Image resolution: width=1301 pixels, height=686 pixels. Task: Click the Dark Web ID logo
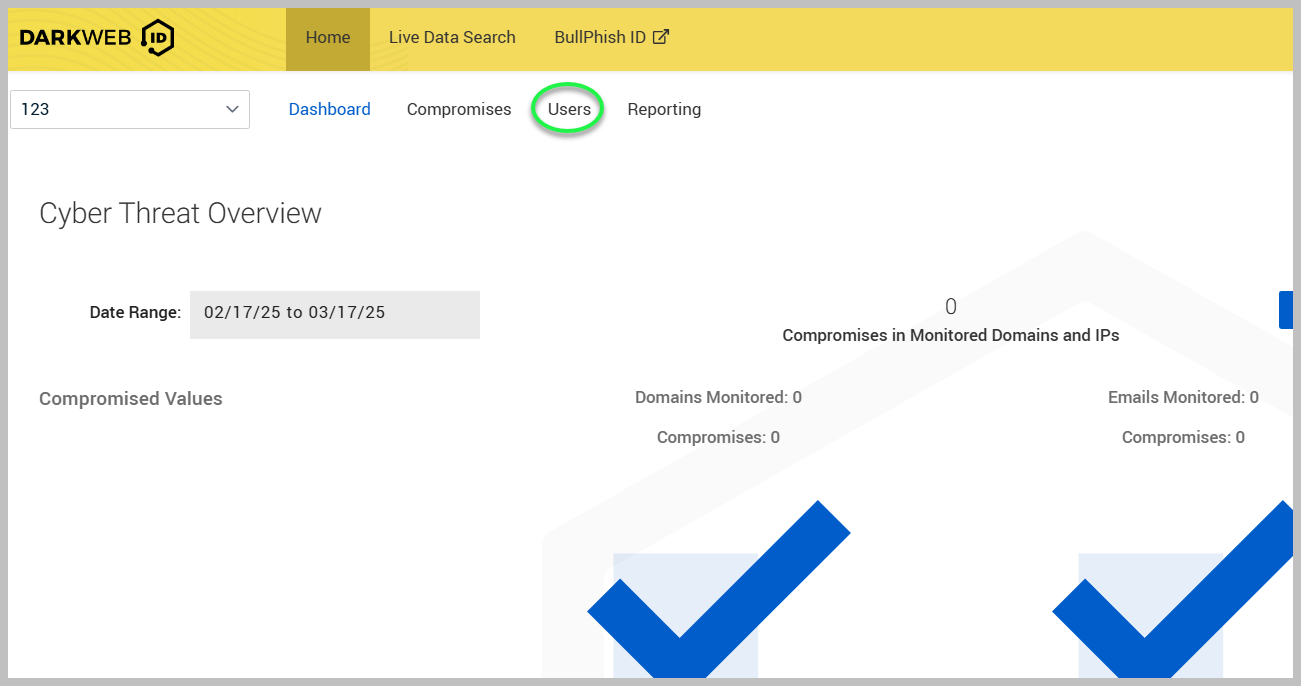point(97,38)
